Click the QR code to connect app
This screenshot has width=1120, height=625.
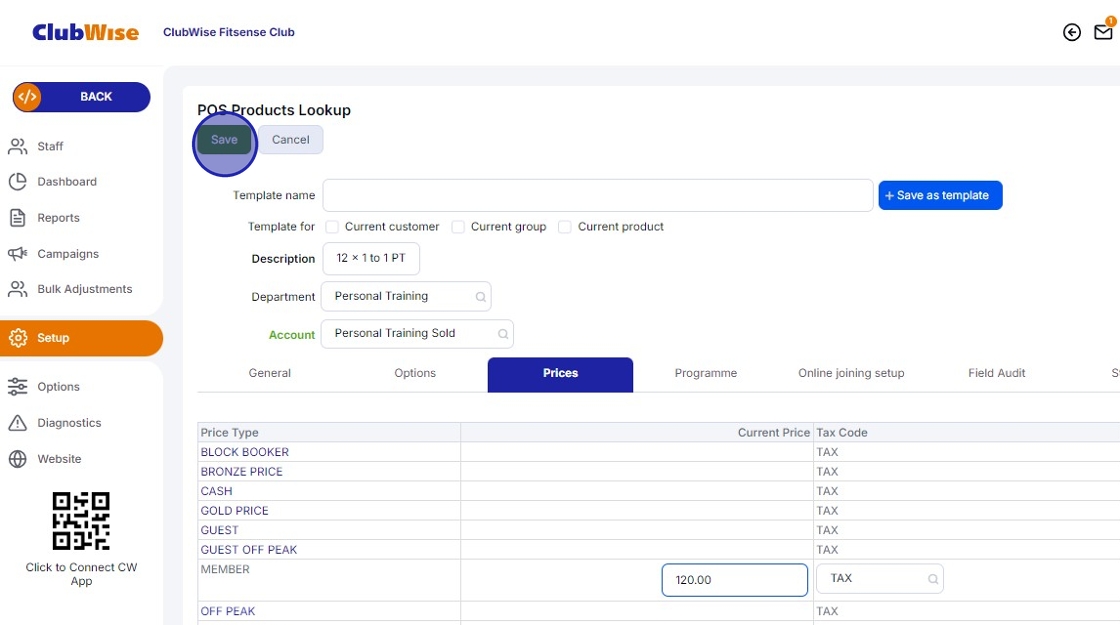(81, 521)
